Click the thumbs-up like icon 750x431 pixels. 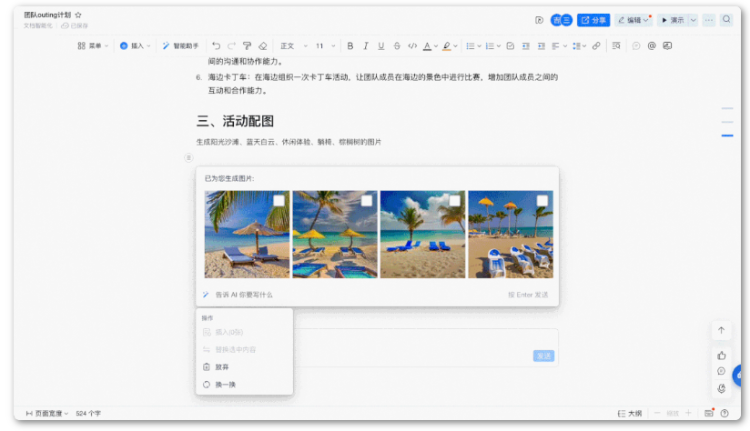coord(721,354)
